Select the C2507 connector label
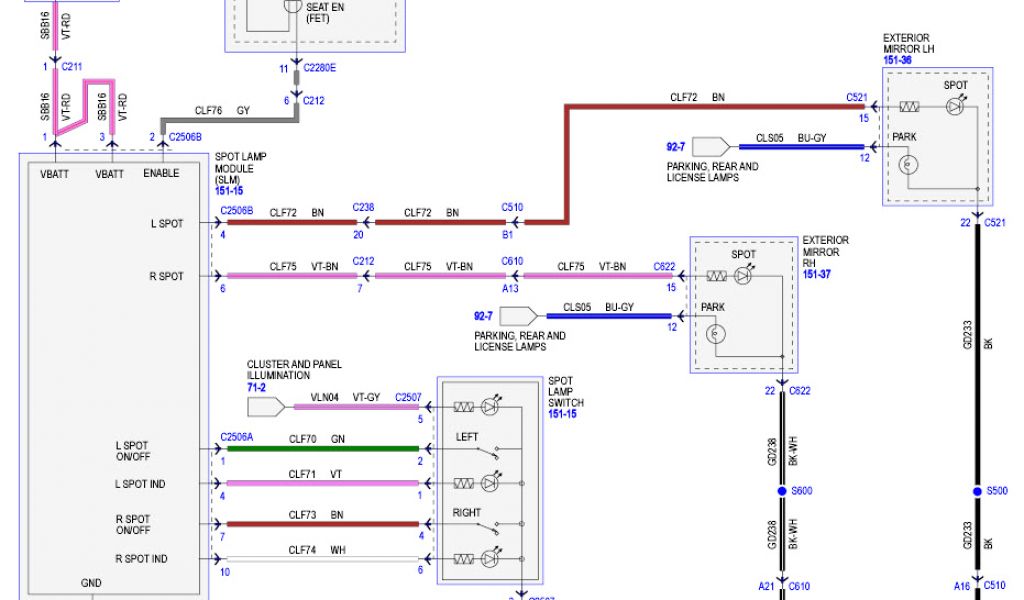The height and width of the screenshot is (600, 1024). coord(407,397)
